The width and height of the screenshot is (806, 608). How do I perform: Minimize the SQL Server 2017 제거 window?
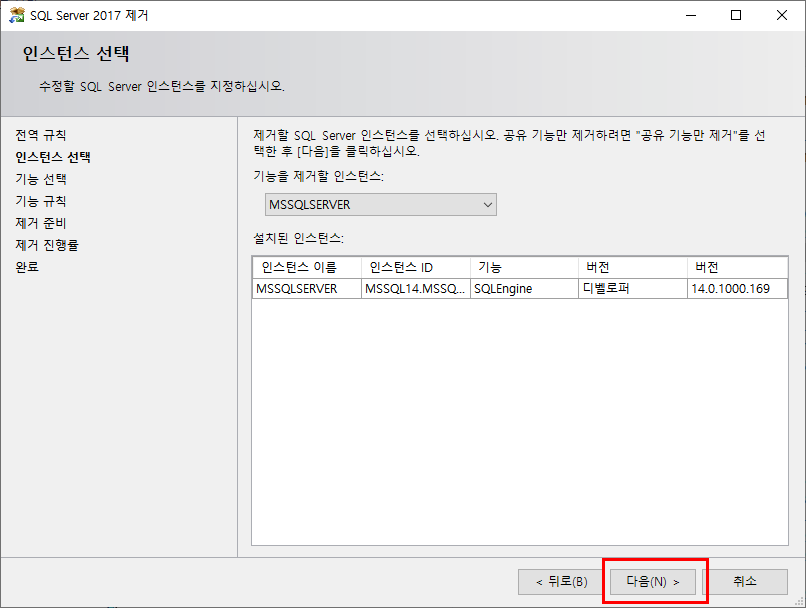tap(691, 15)
